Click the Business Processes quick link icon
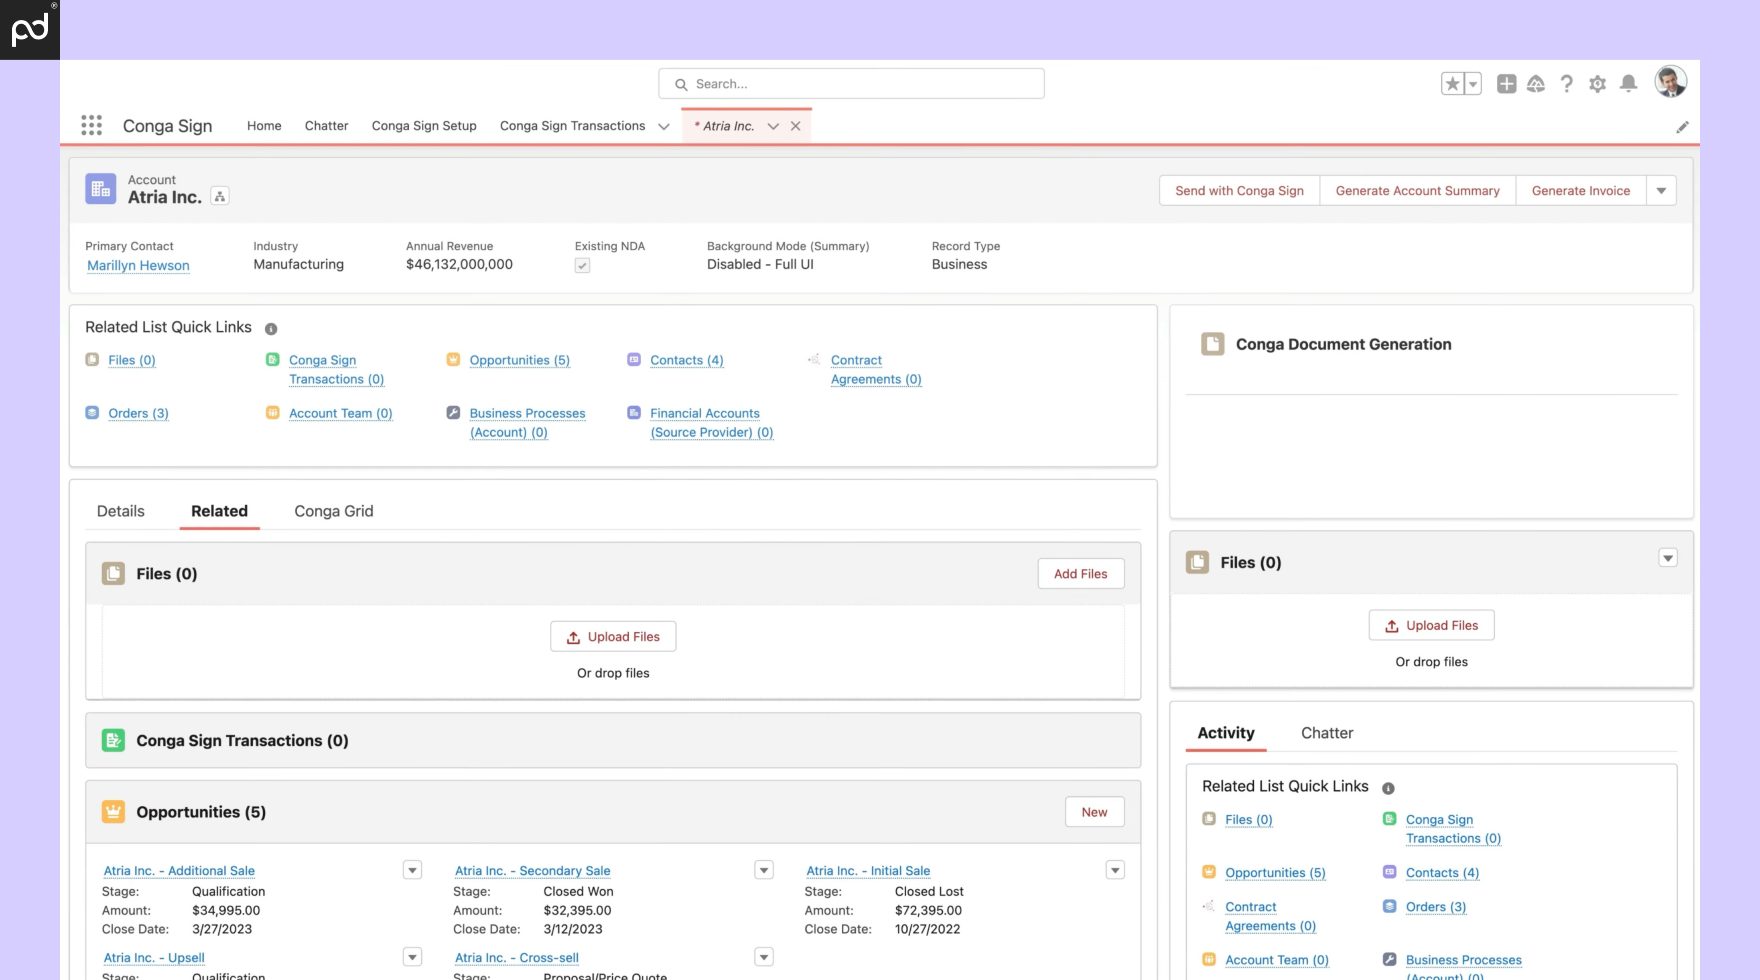1760x980 pixels. (453, 412)
